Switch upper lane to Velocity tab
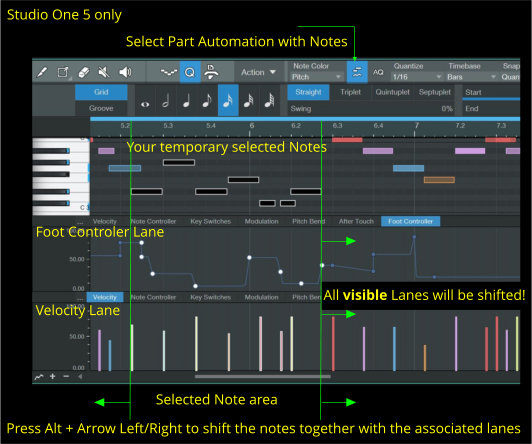This screenshot has width=532, height=444. [104, 221]
